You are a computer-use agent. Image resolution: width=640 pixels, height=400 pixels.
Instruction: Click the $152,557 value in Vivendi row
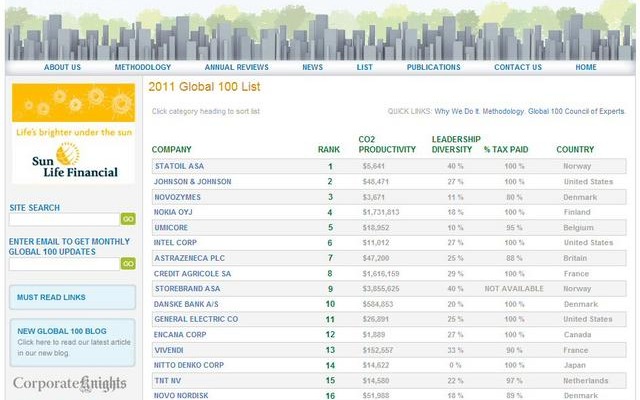coord(378,350)
